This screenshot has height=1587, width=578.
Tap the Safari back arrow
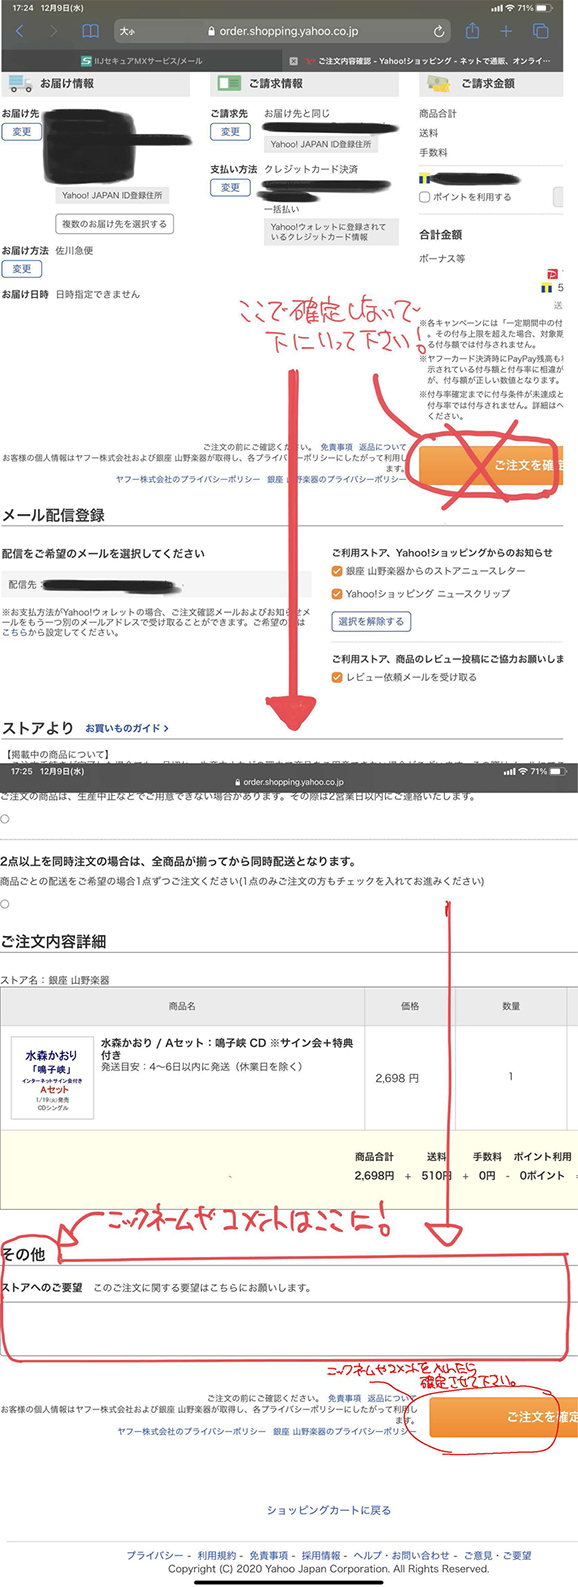(19, 31)
